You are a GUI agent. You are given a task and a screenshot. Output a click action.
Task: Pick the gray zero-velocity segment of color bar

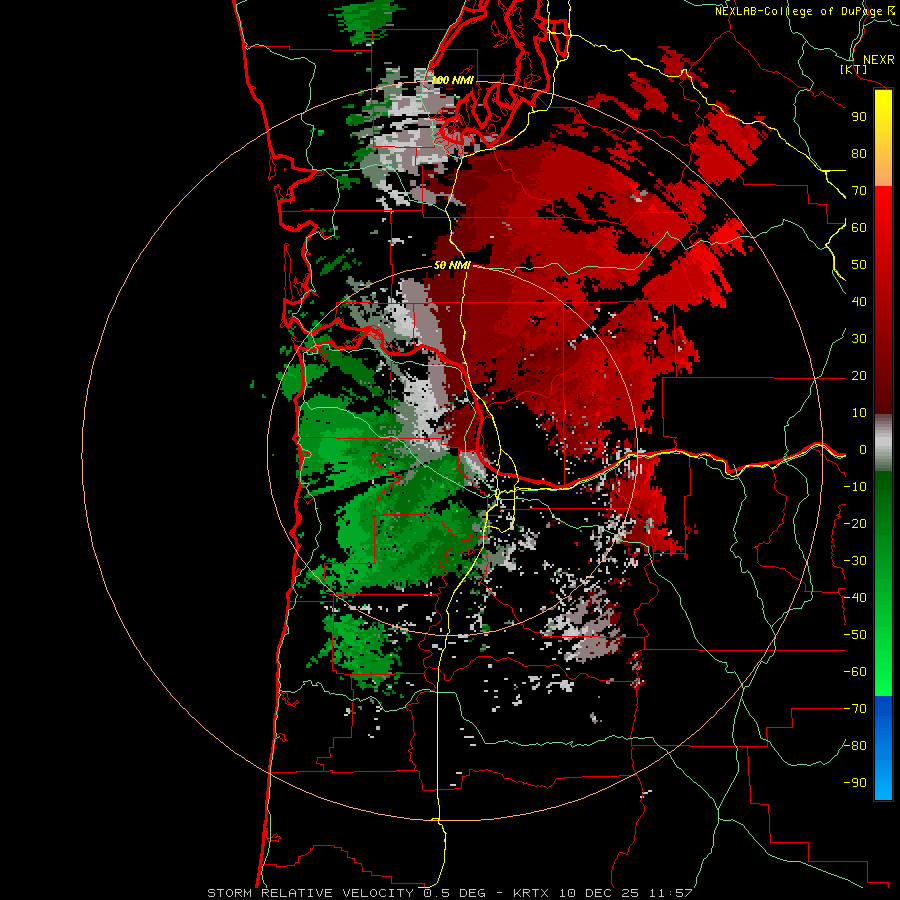coord(883,443)
